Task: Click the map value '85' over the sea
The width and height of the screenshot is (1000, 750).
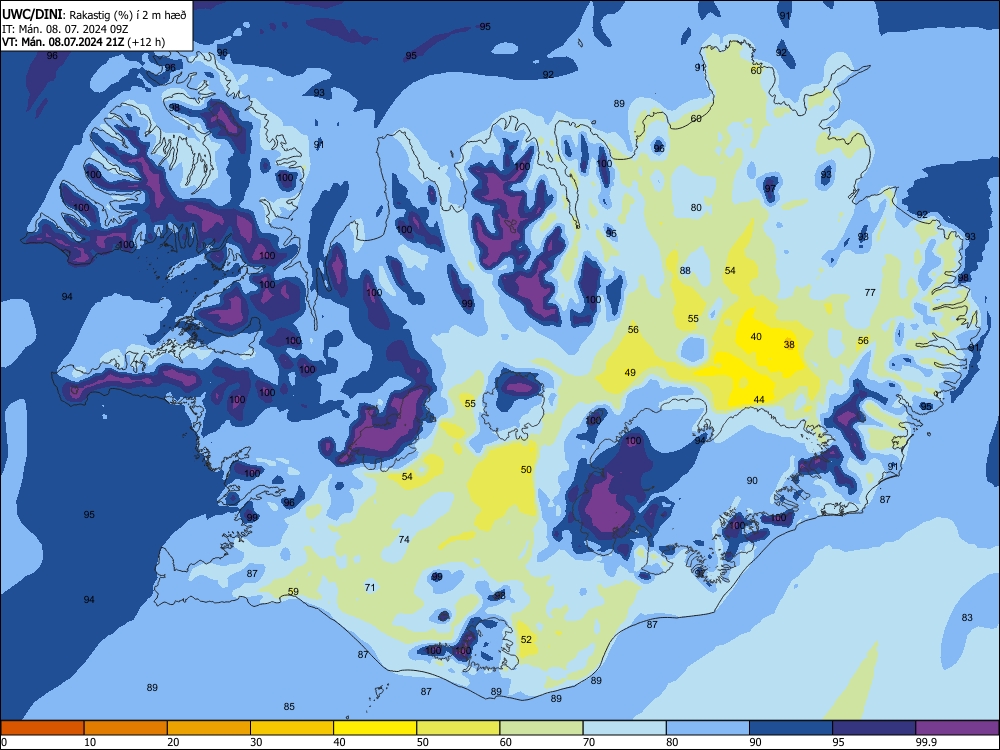Action: point(290,707)
